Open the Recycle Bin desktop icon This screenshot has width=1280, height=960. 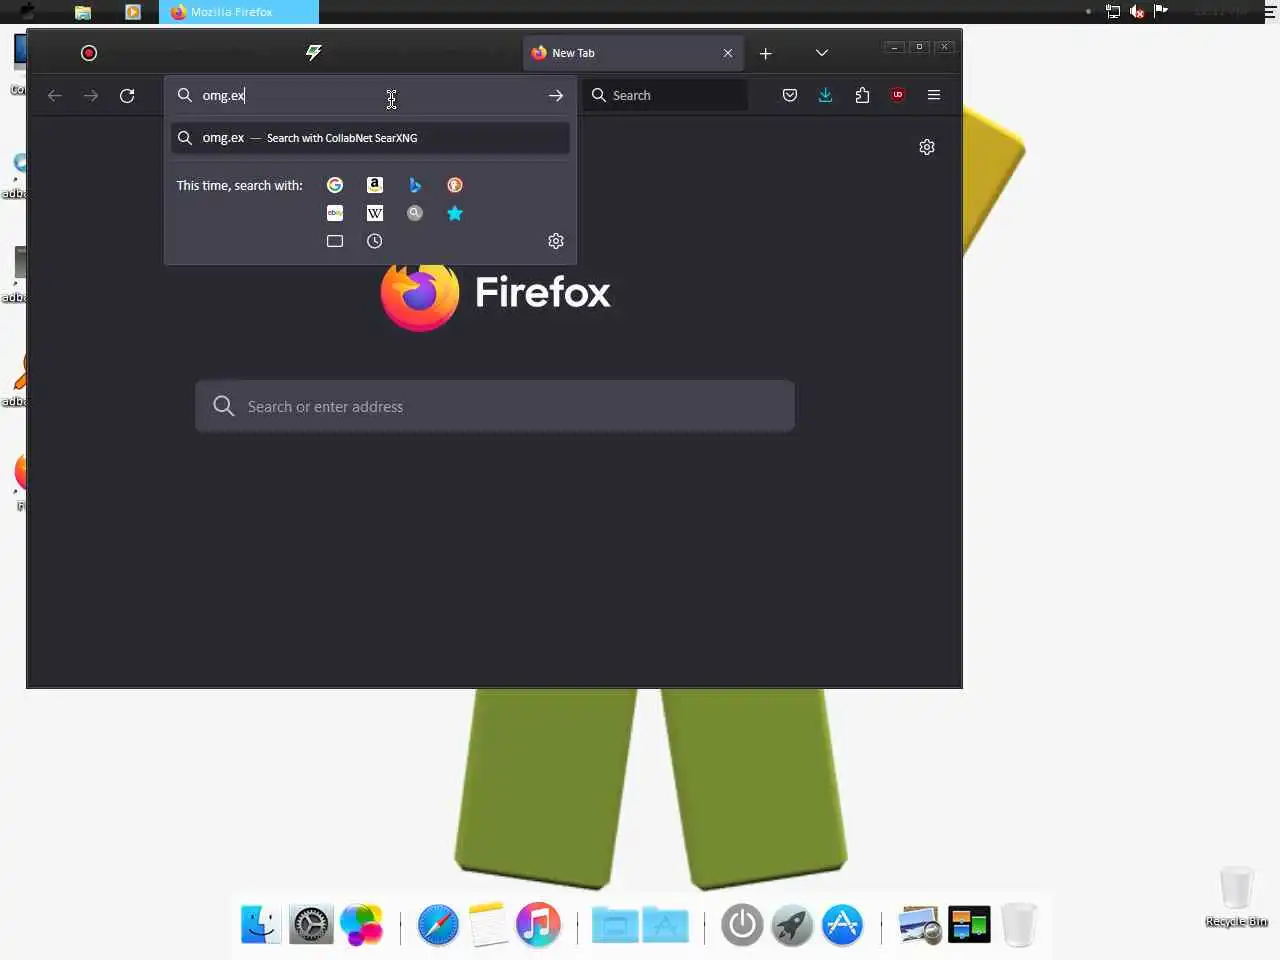coord(1237,896)
